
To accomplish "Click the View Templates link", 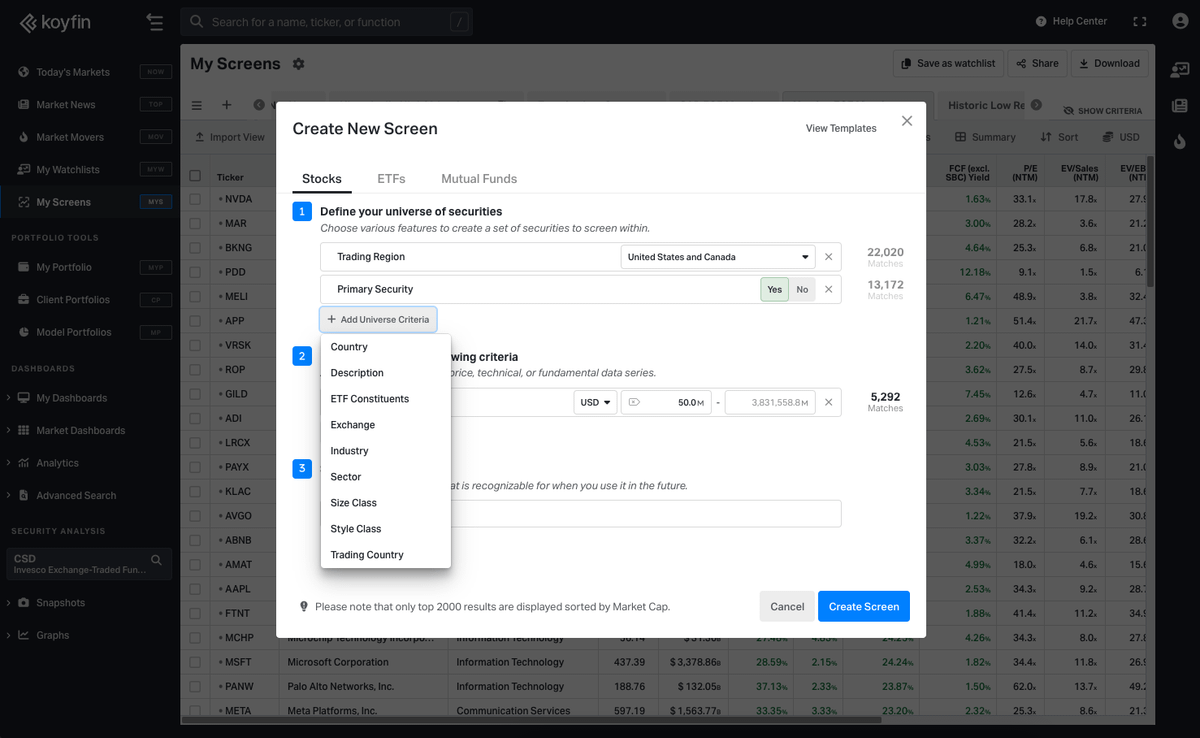I will [x=840, y=128].
